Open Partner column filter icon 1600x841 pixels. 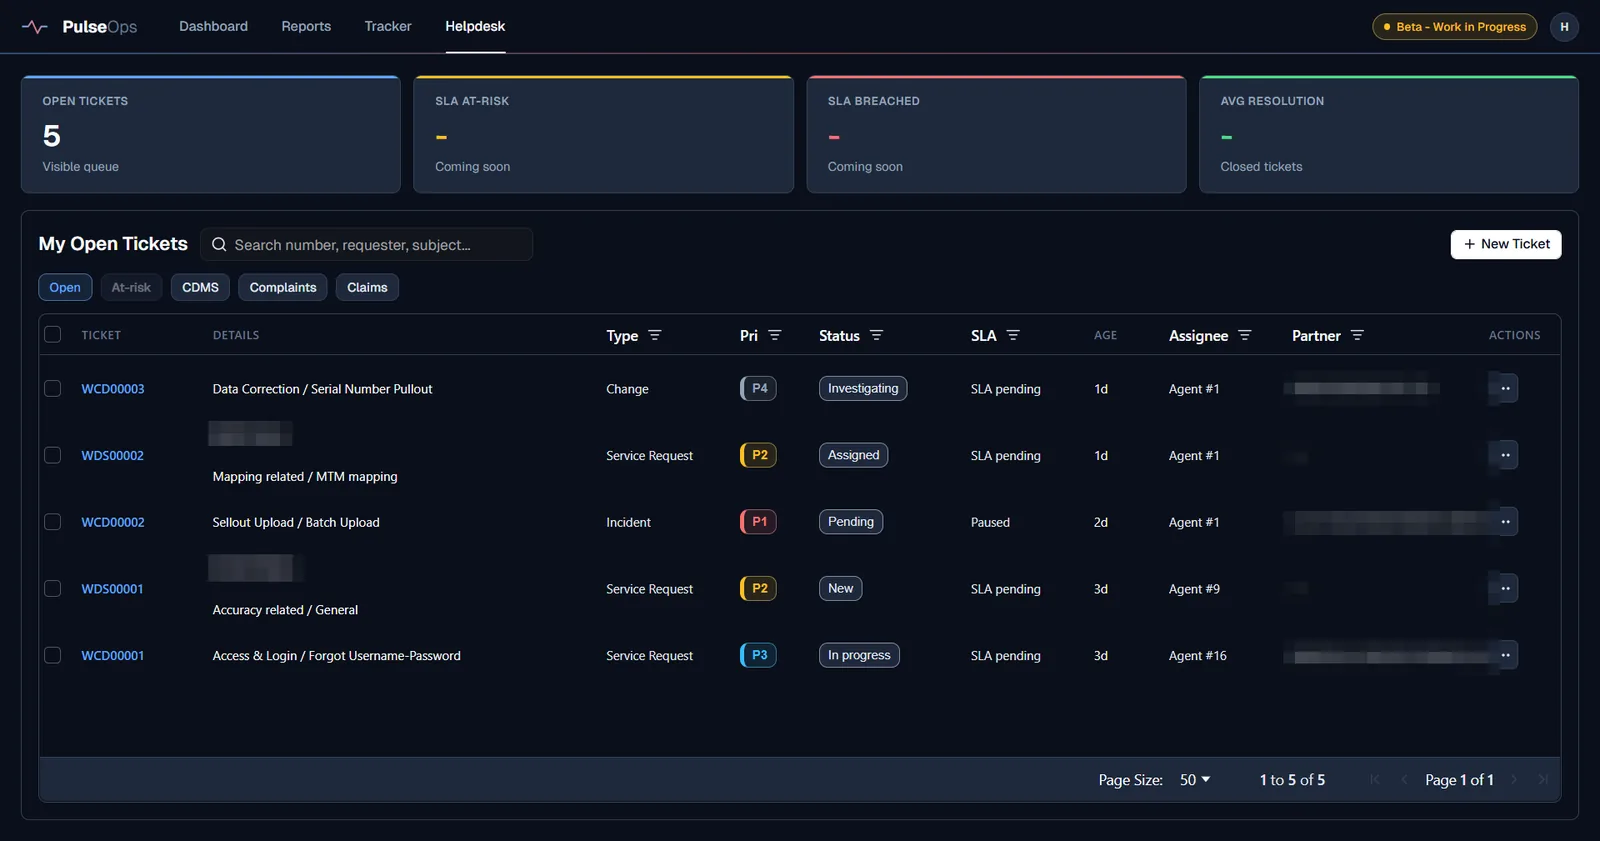(1357, 335)
